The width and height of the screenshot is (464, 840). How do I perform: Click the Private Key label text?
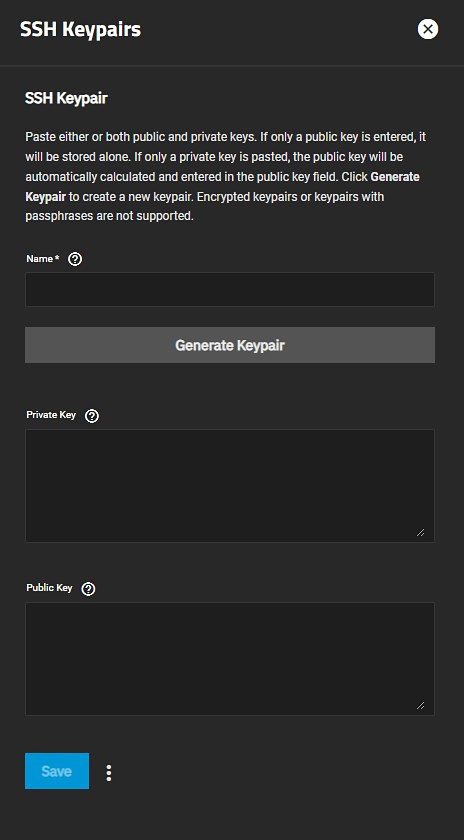(51, 415)
